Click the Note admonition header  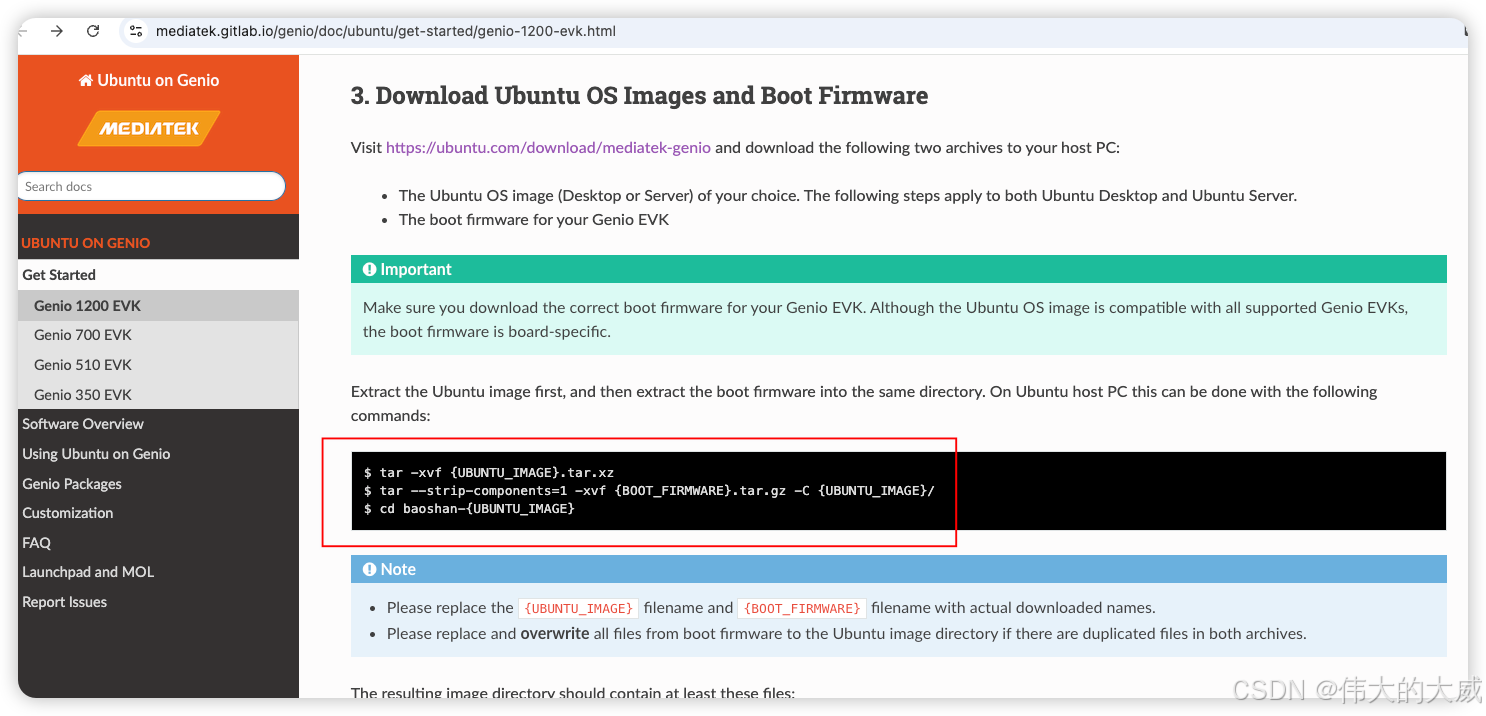coord(898,569)
